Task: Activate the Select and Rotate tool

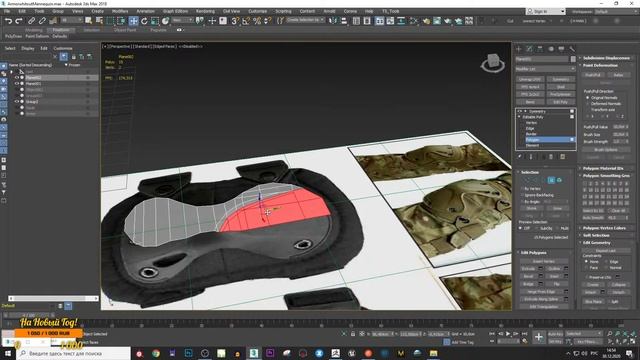Action: (144, 21)
